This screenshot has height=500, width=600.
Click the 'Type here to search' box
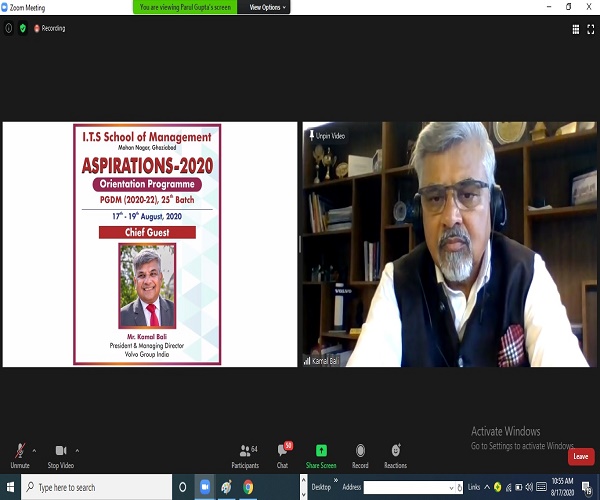point(96,487)
